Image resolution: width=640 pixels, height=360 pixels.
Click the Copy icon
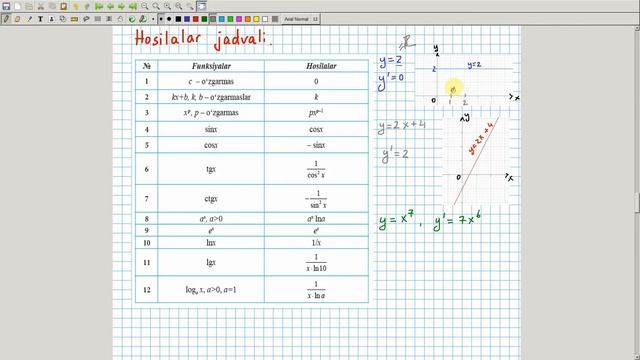(52, 6)
